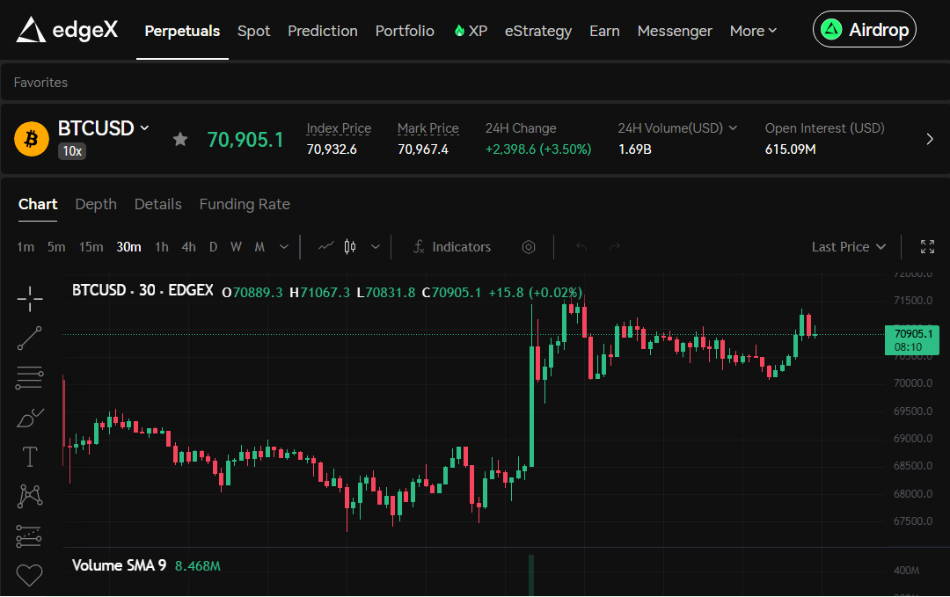Screen dimensions: 950x597
Task: Switch to line chart type
Action: [x=325, y=247]
